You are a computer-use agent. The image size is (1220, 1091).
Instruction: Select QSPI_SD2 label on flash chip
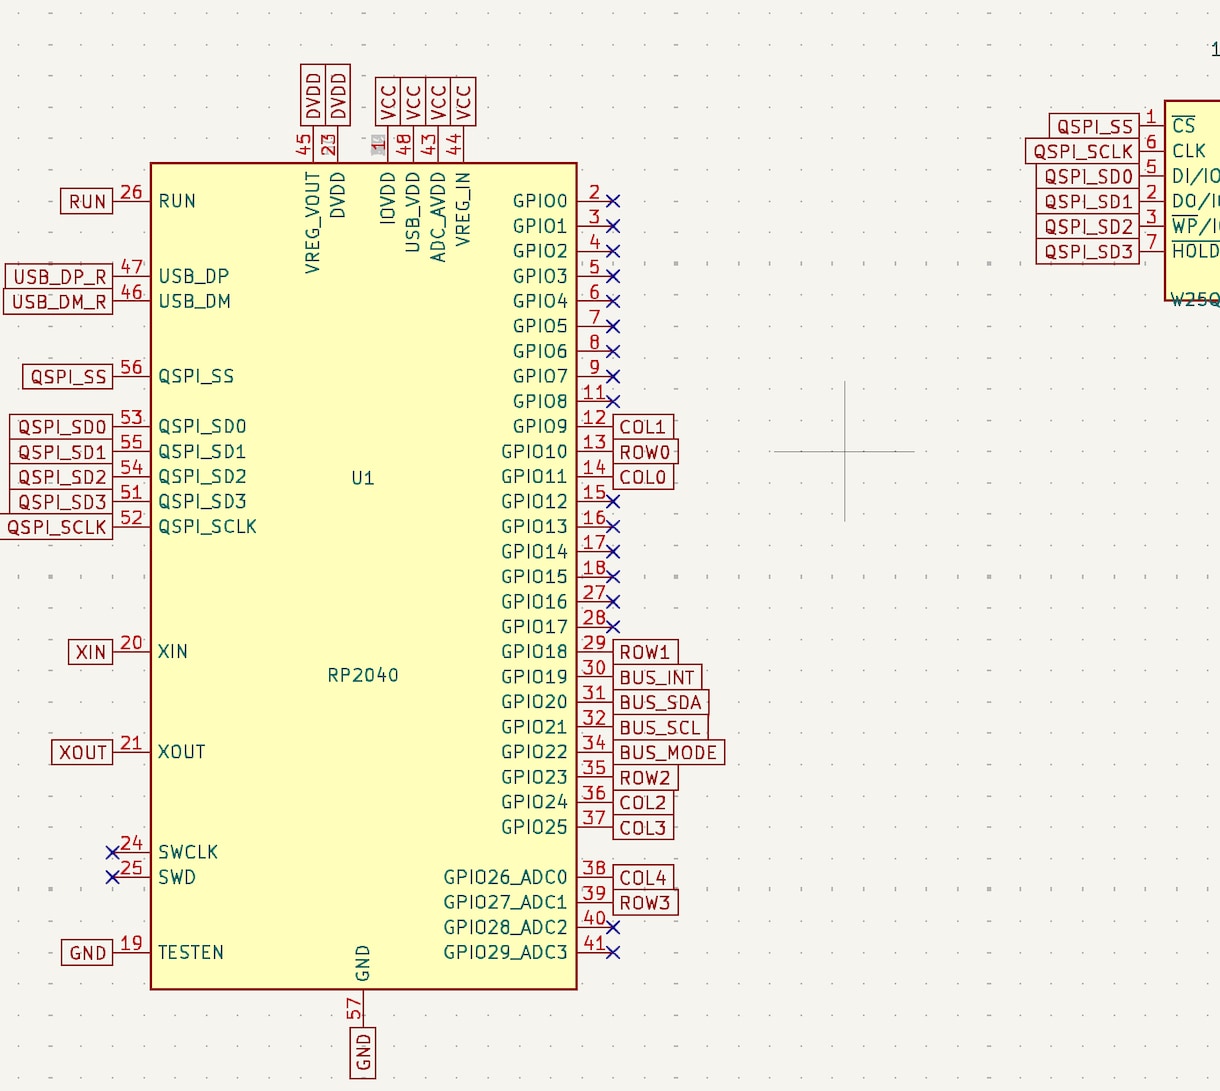click(x=1088, y=227)
